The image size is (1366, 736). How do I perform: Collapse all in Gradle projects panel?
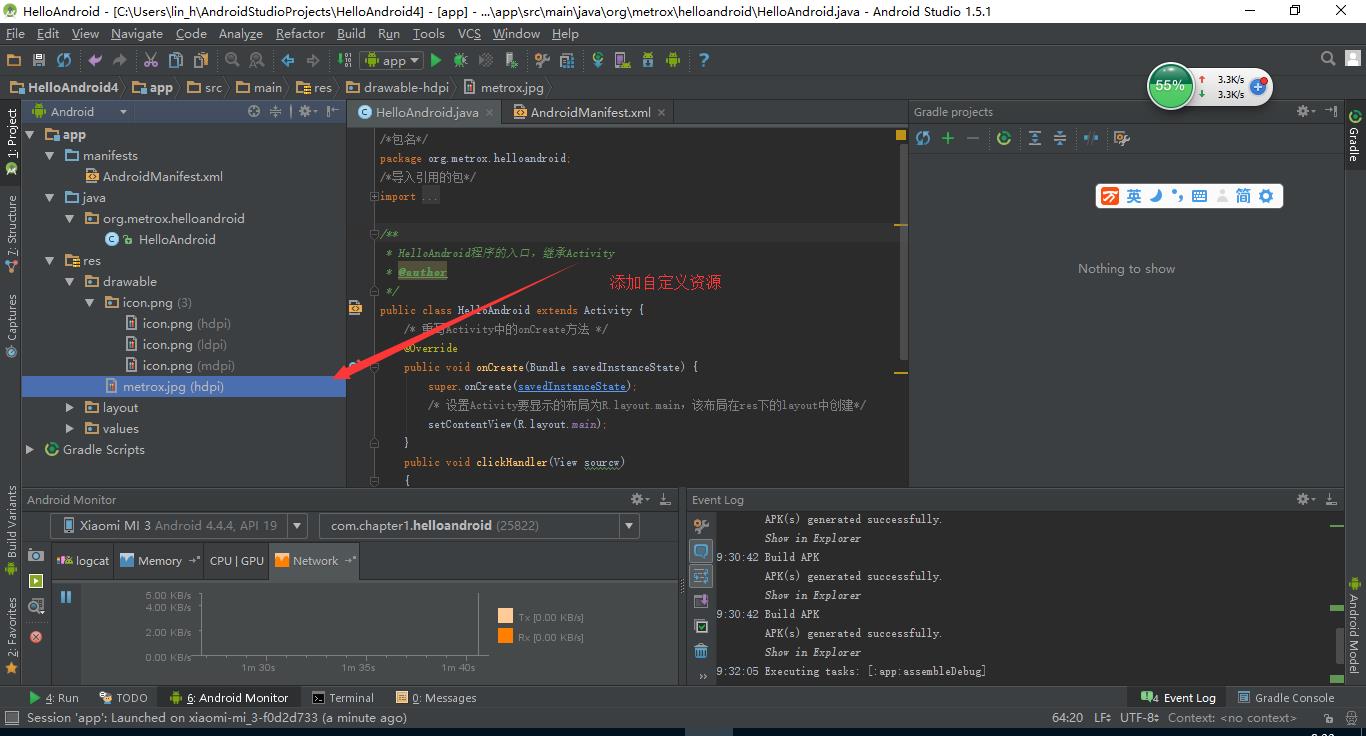click(x=1060, y=138)
